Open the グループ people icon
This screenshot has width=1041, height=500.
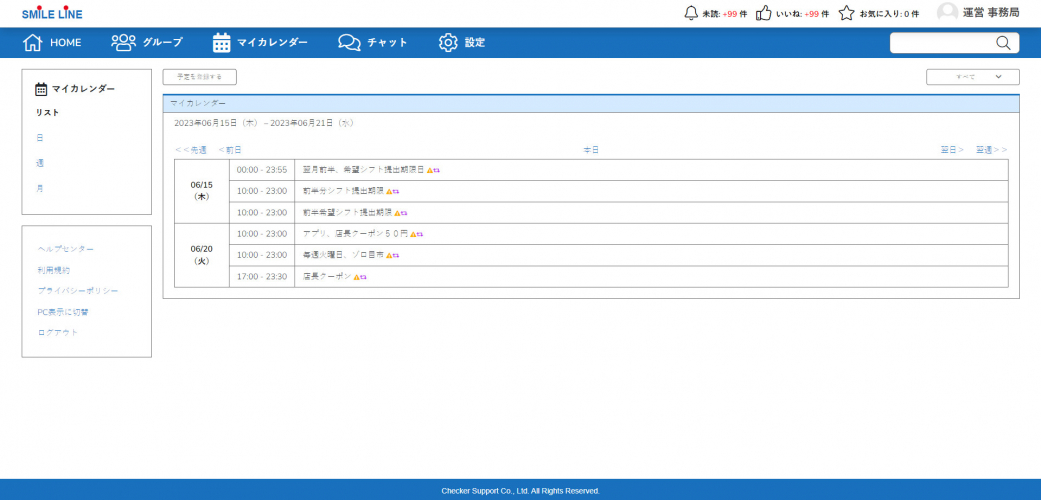[x=123, y=42]
